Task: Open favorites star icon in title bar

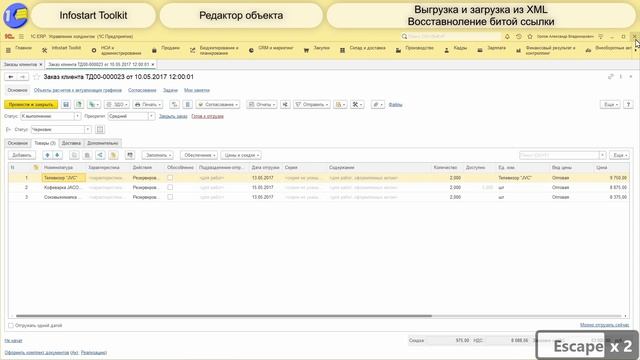Action: point(530,36)
